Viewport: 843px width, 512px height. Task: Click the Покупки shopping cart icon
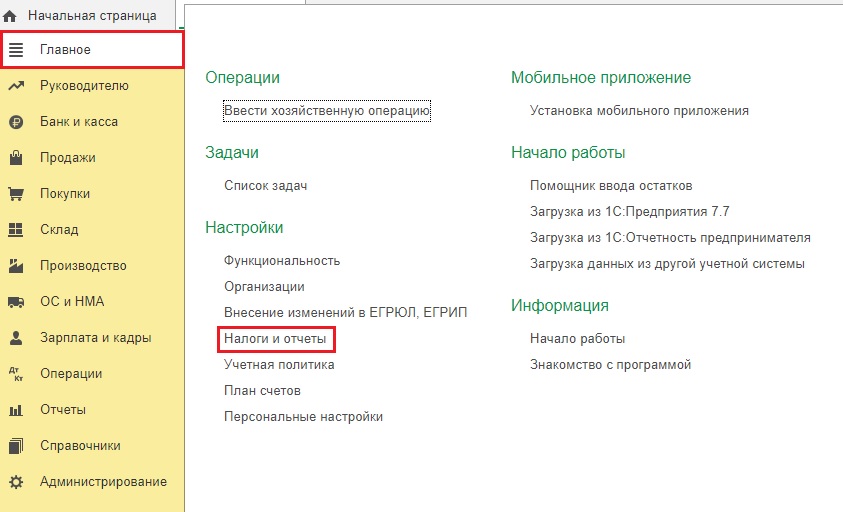(x=16, y=194)
